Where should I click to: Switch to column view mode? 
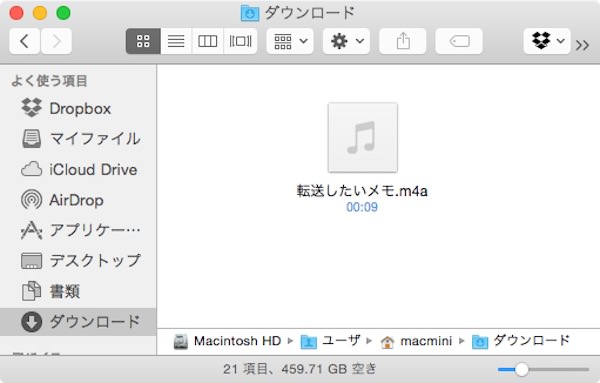[208, 41]
